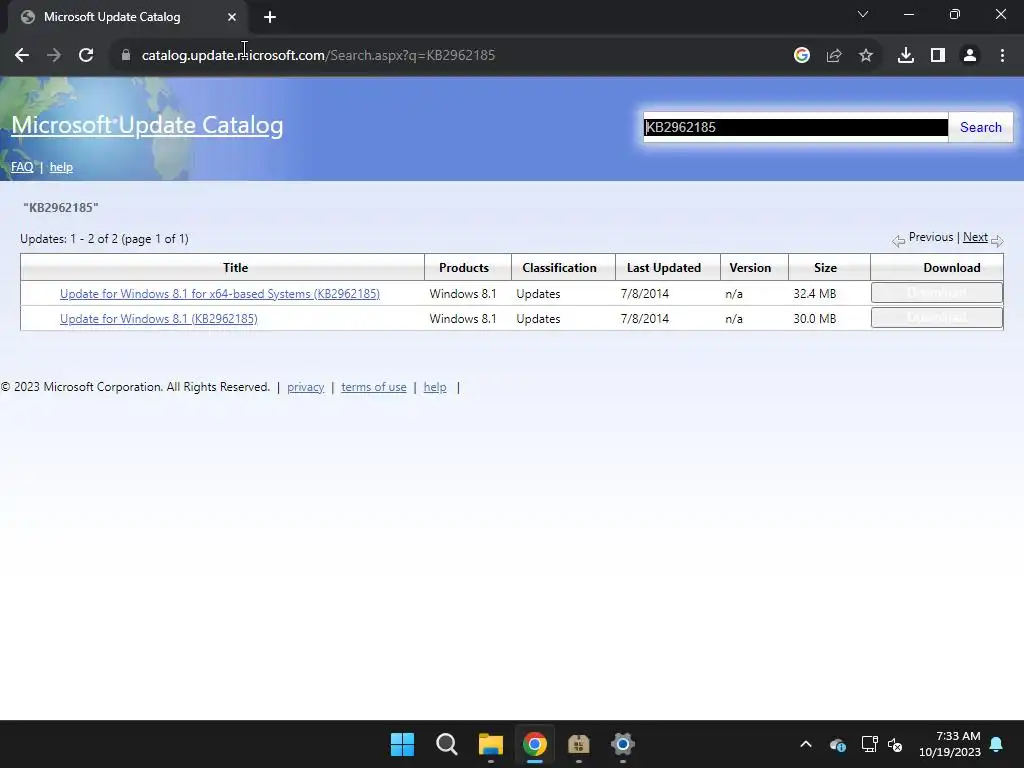Open the help link under the logo

61,167
